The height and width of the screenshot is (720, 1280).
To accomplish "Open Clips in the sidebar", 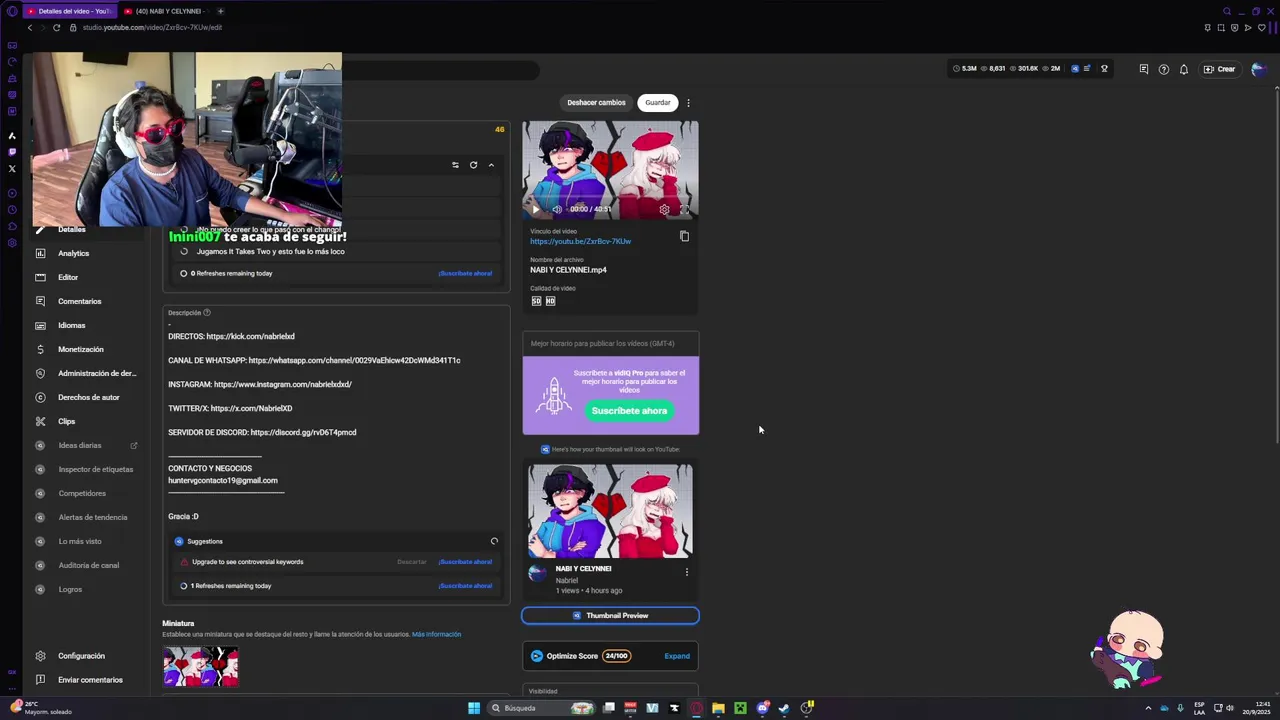I will 66,421.
